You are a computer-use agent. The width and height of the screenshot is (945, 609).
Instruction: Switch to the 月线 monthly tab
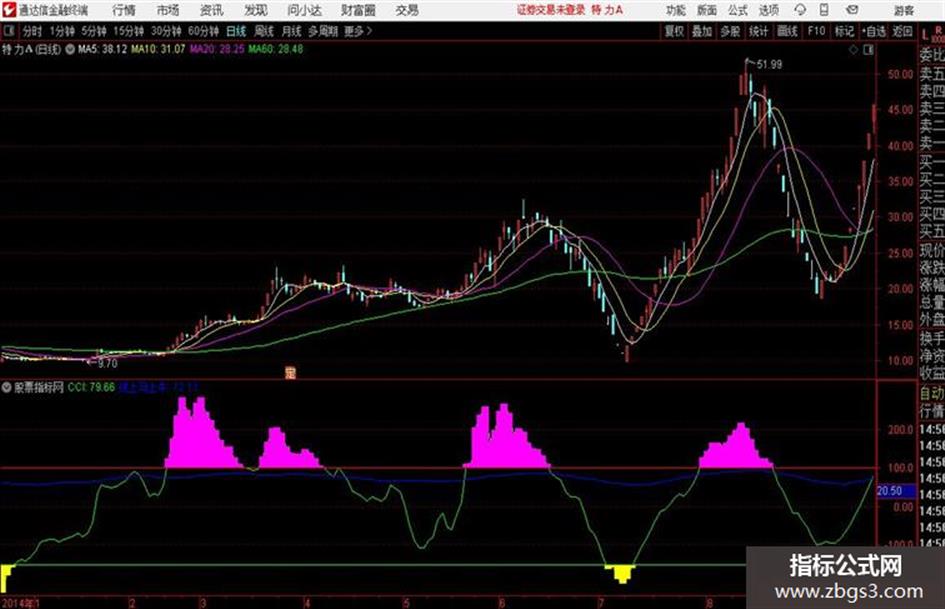point(292,31)
